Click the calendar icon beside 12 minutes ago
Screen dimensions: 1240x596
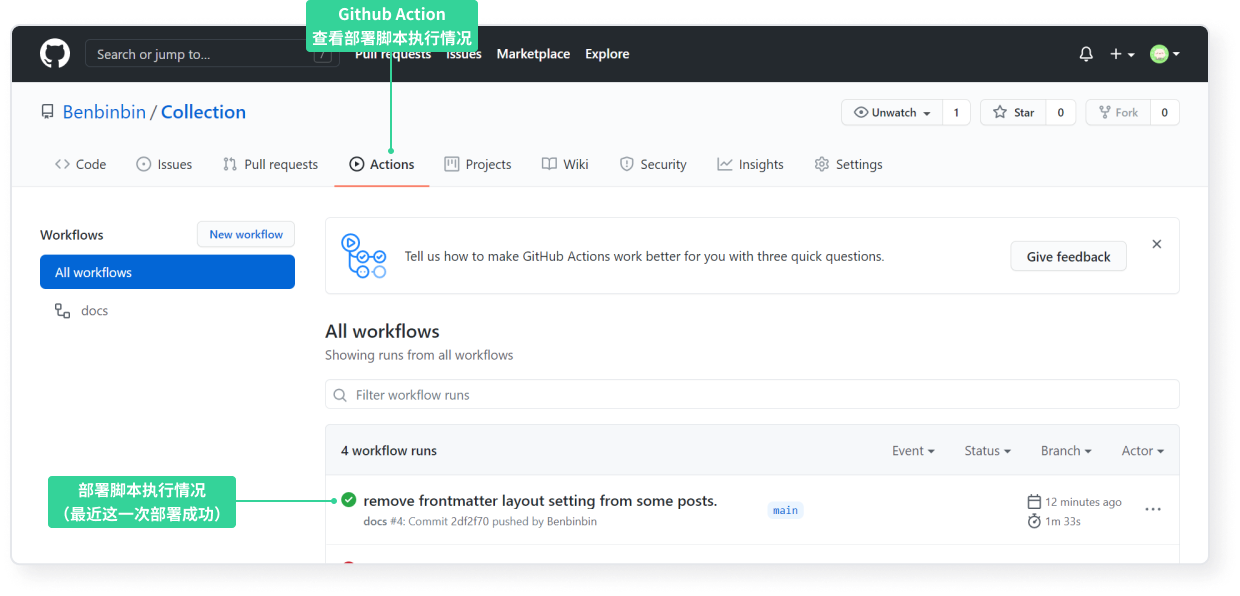pos(1034,501)
